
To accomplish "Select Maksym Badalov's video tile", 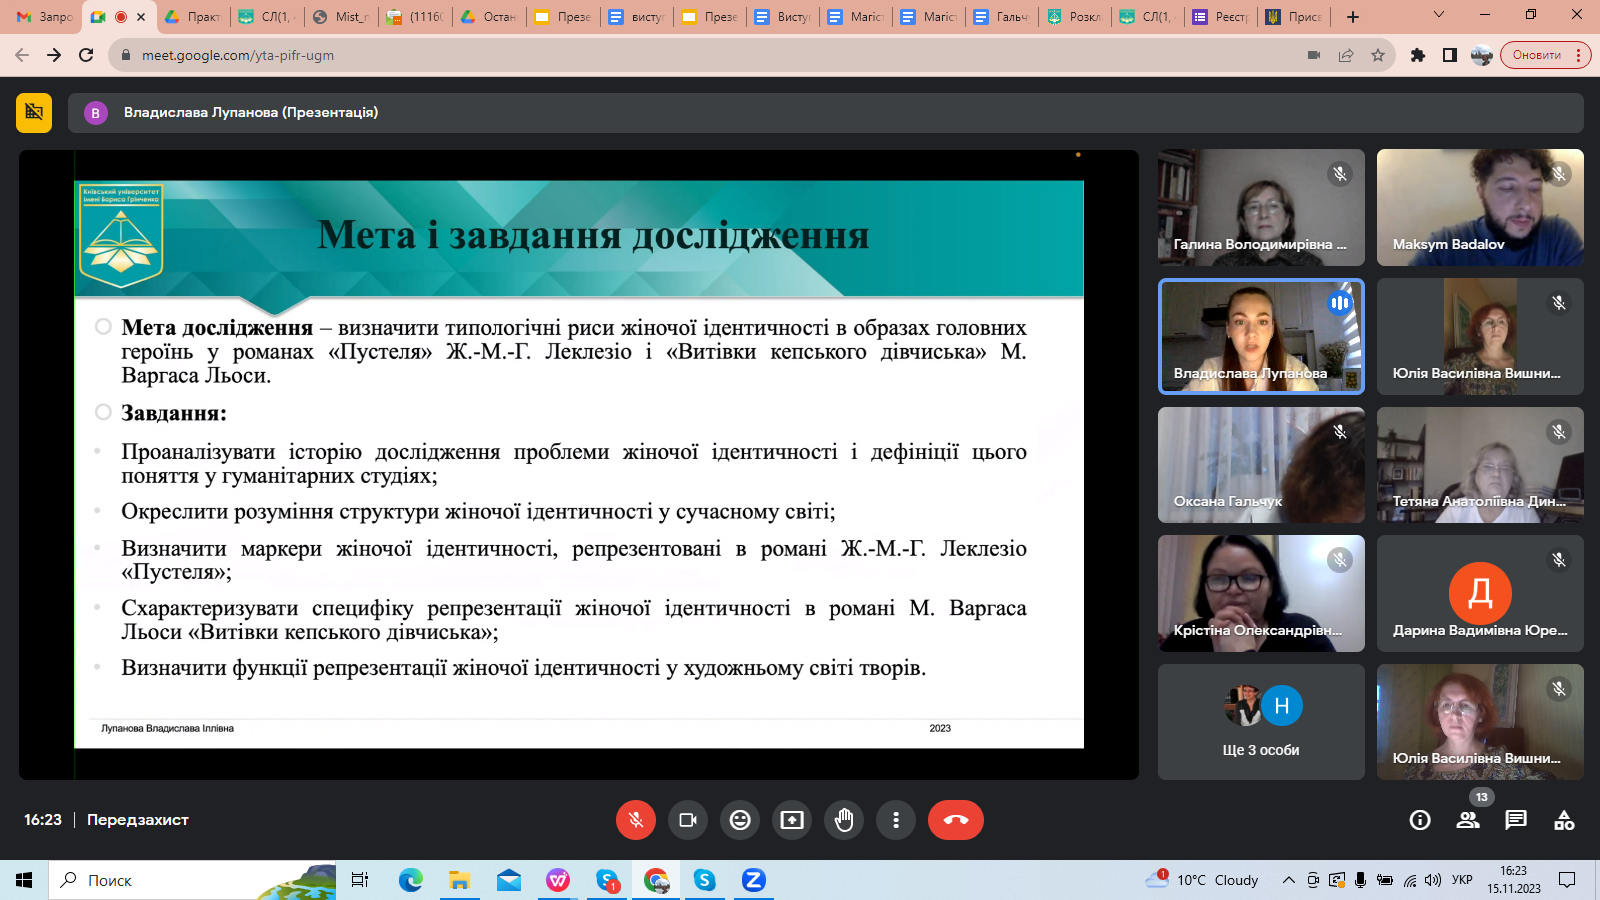I will pos(1480,207).
